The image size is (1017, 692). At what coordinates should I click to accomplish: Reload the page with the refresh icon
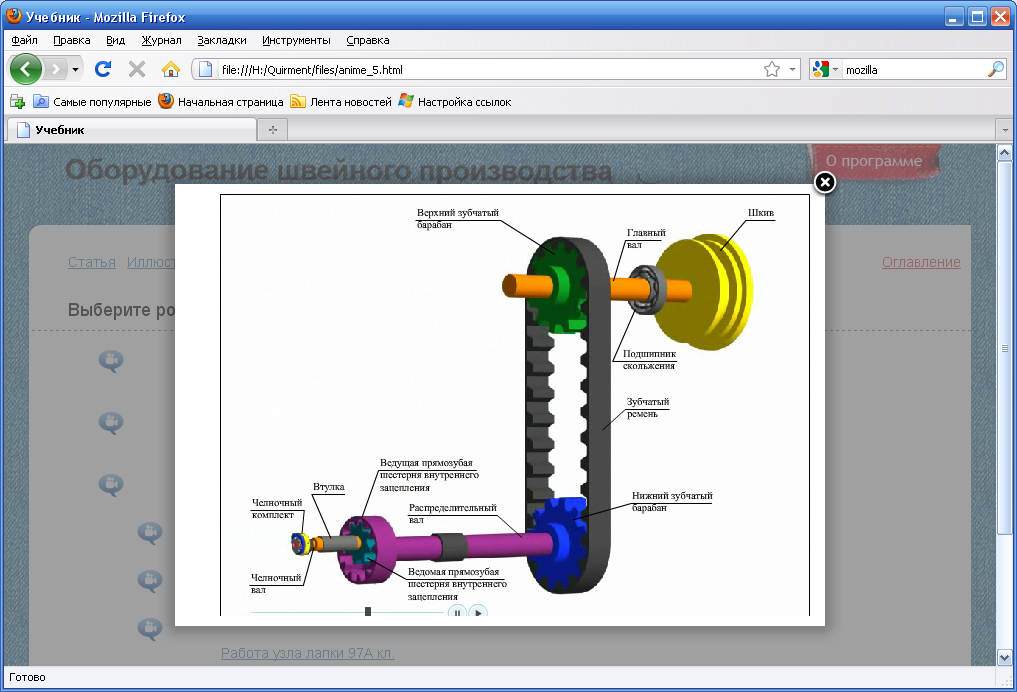tap(103, 69)
